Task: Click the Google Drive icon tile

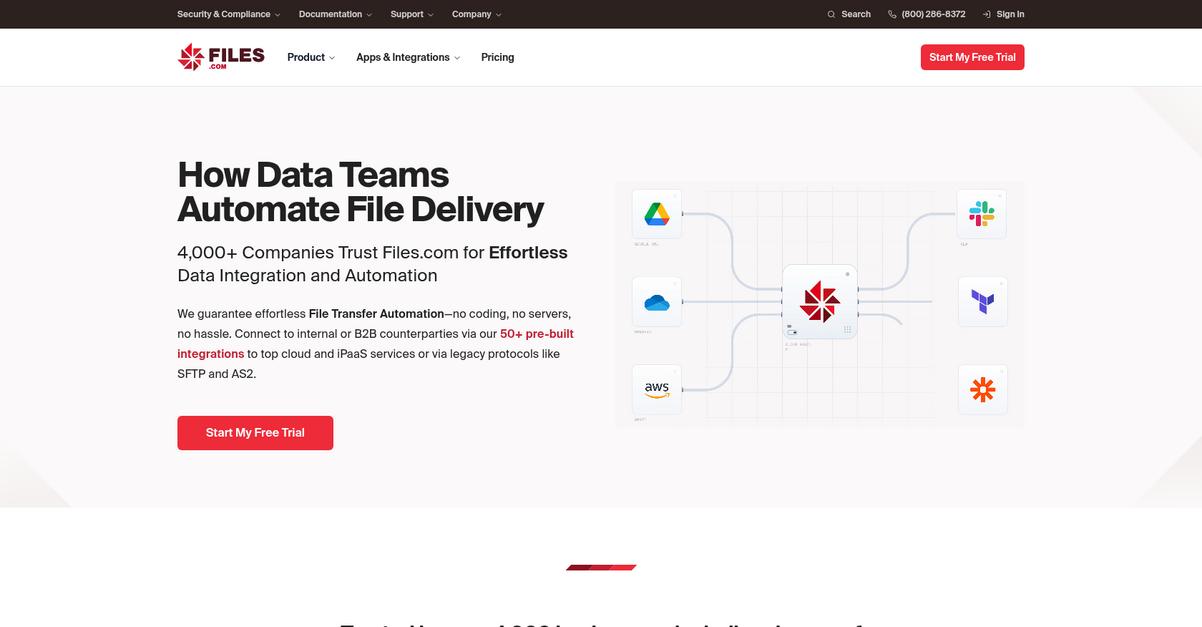Action: 657,214
